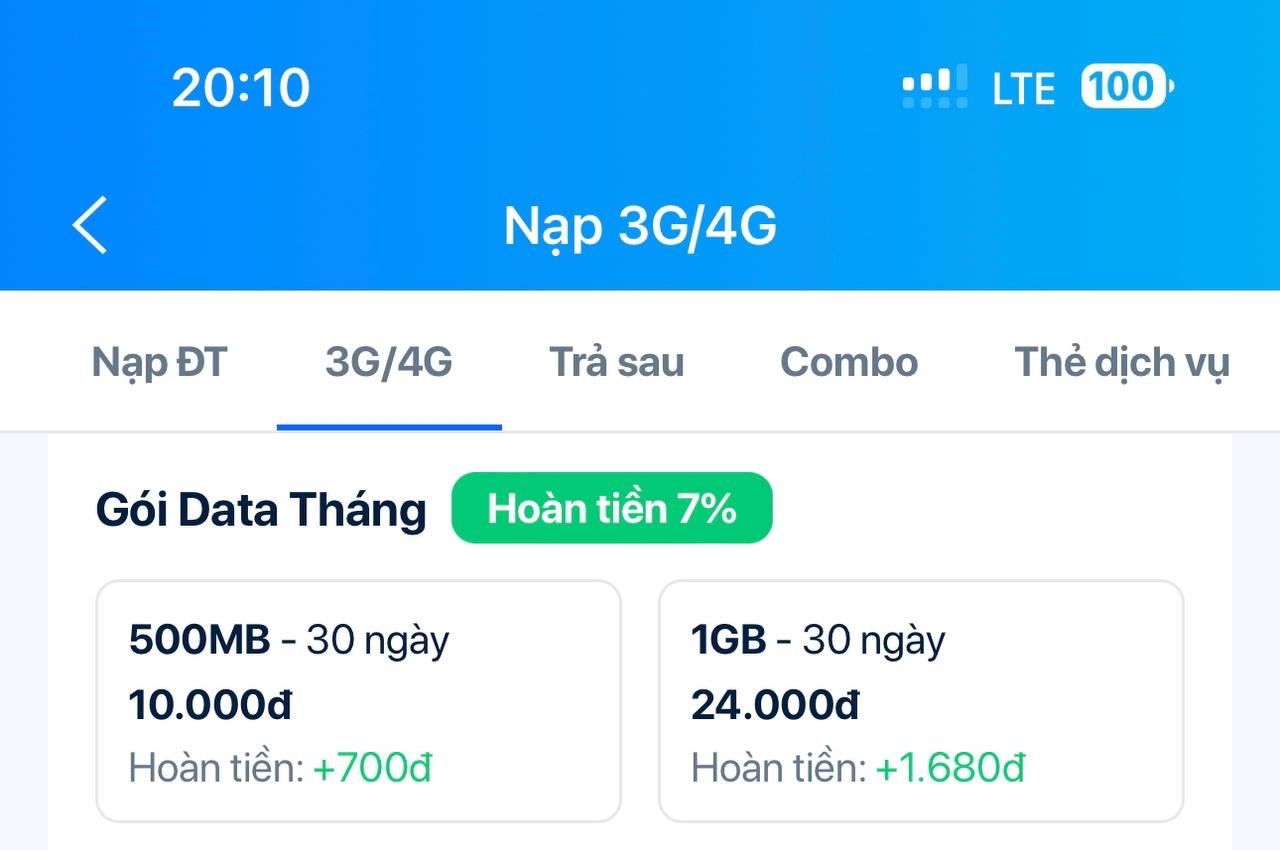Tap the Gói Data Tháng heading
Viewport: 1280px width, 850px height.
click(261, 510)
